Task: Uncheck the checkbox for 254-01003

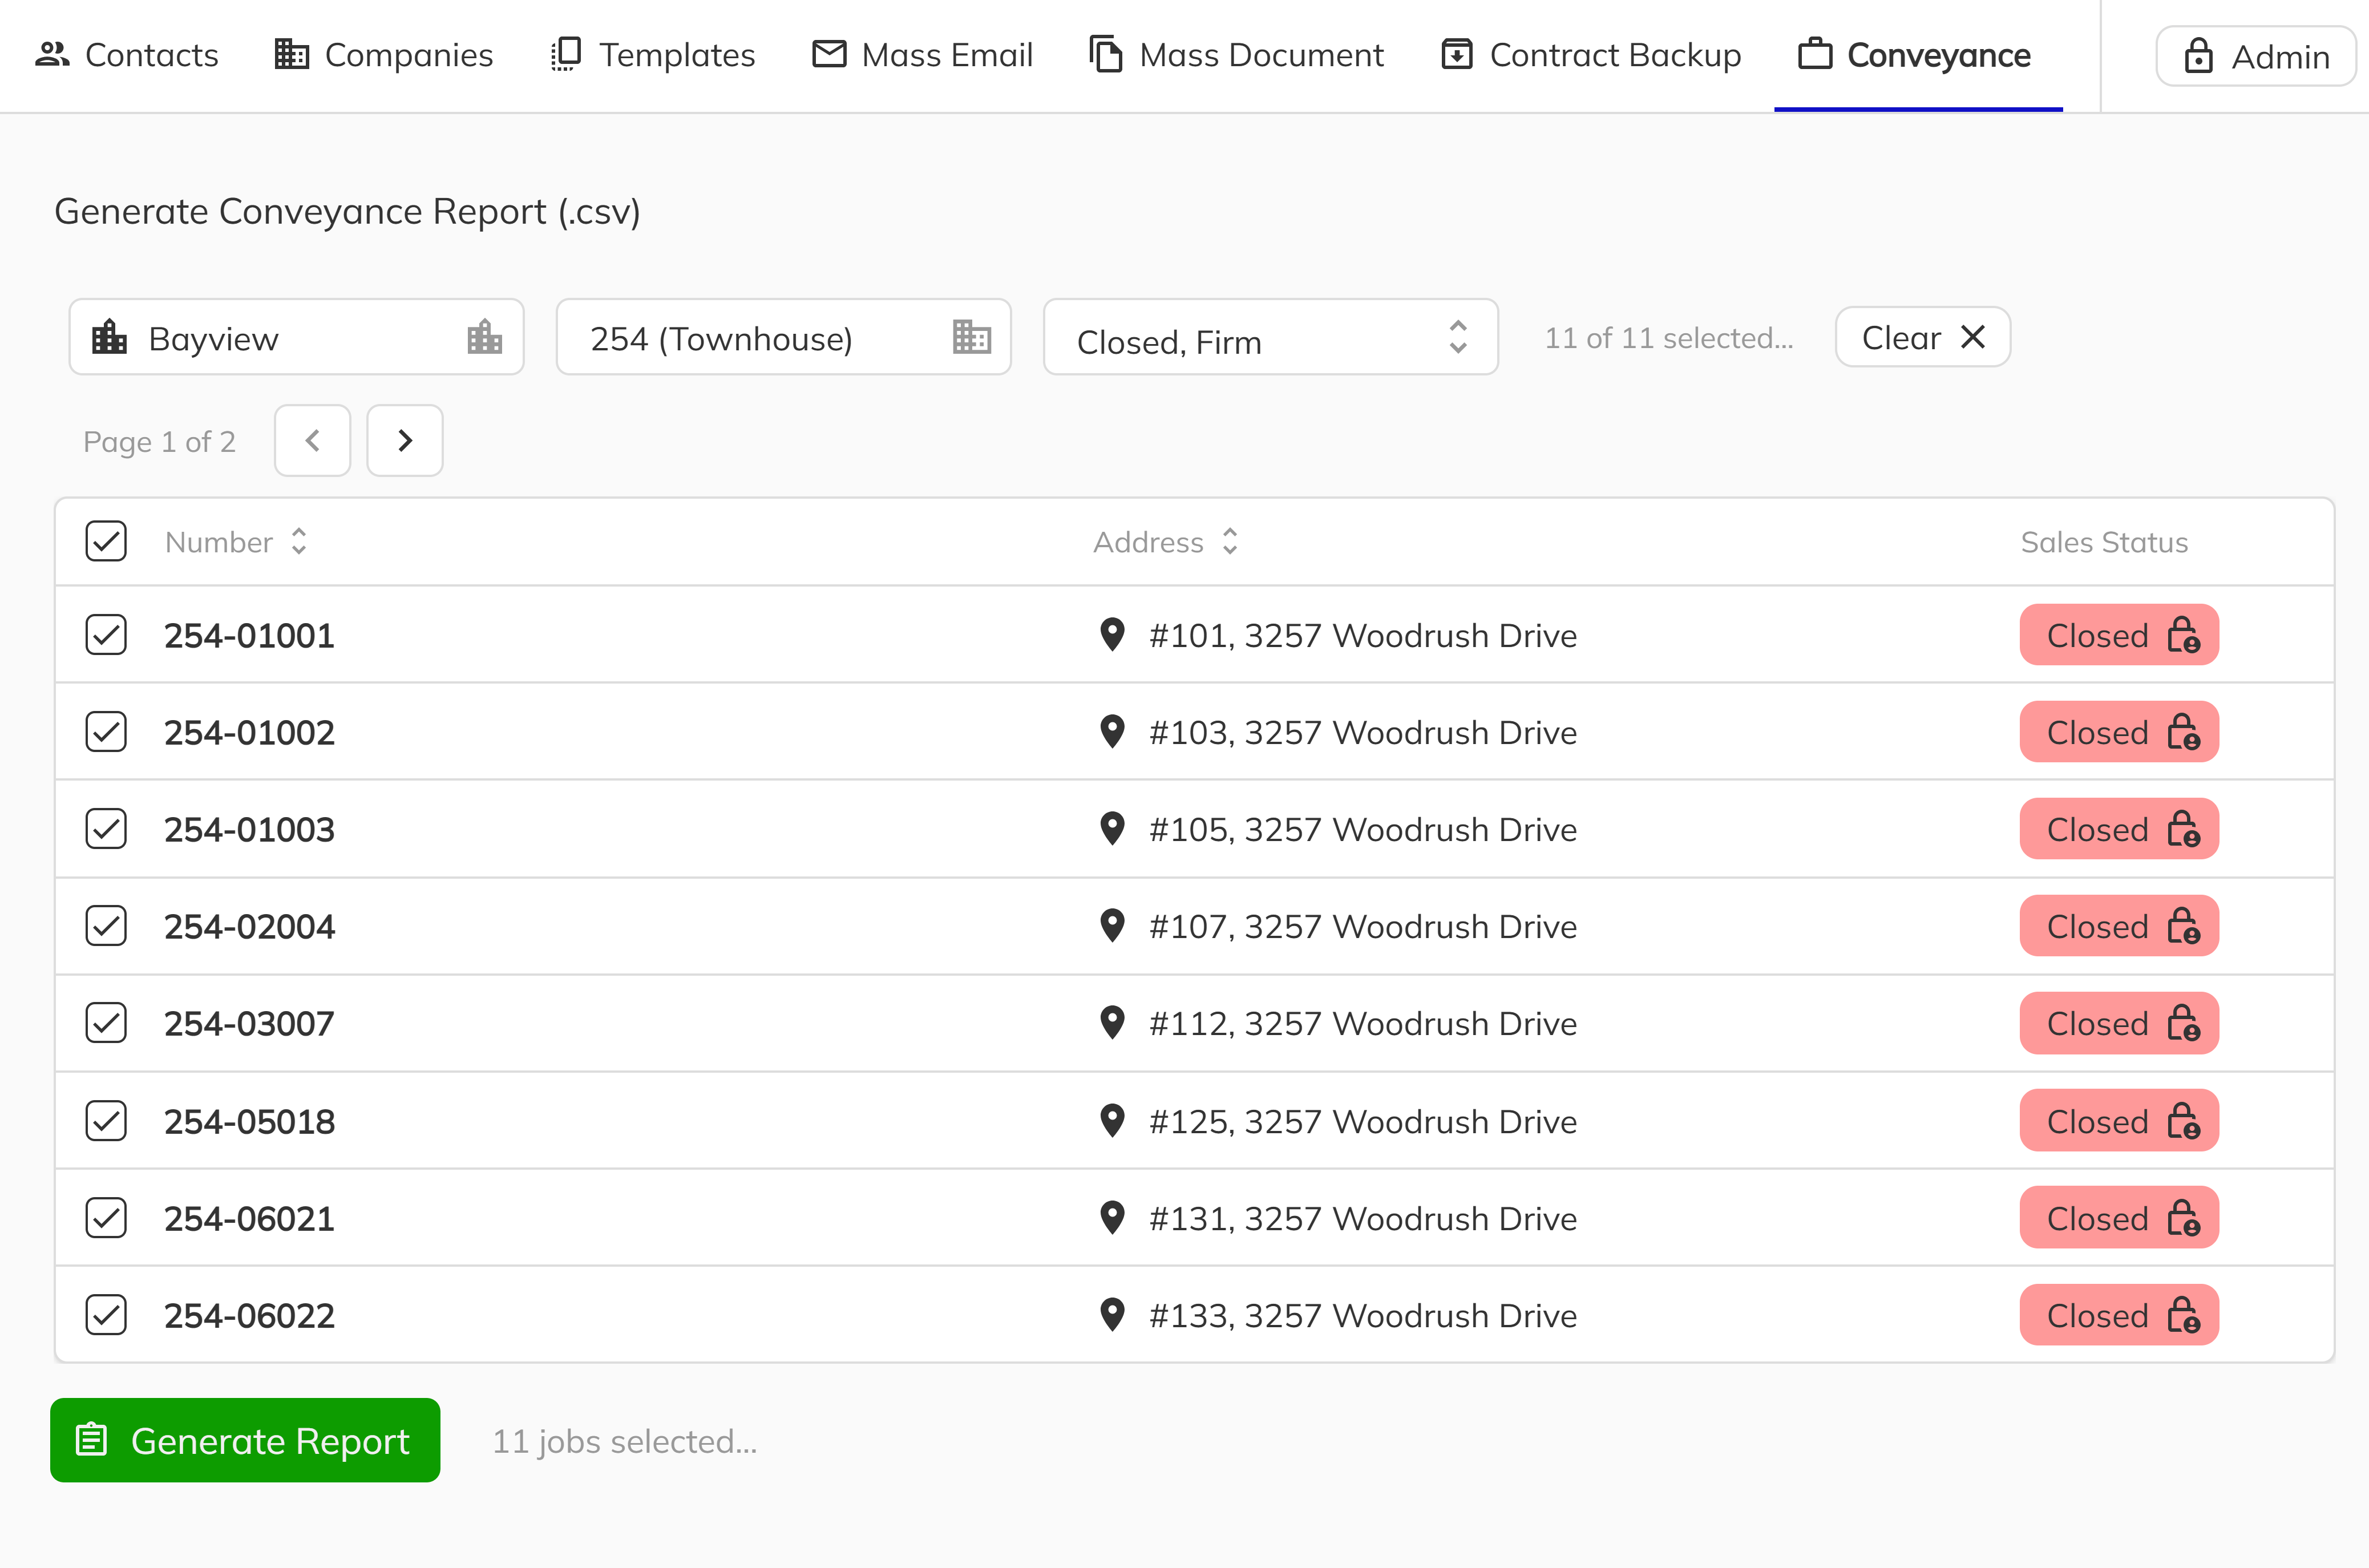Action: (x=106, y=829)
